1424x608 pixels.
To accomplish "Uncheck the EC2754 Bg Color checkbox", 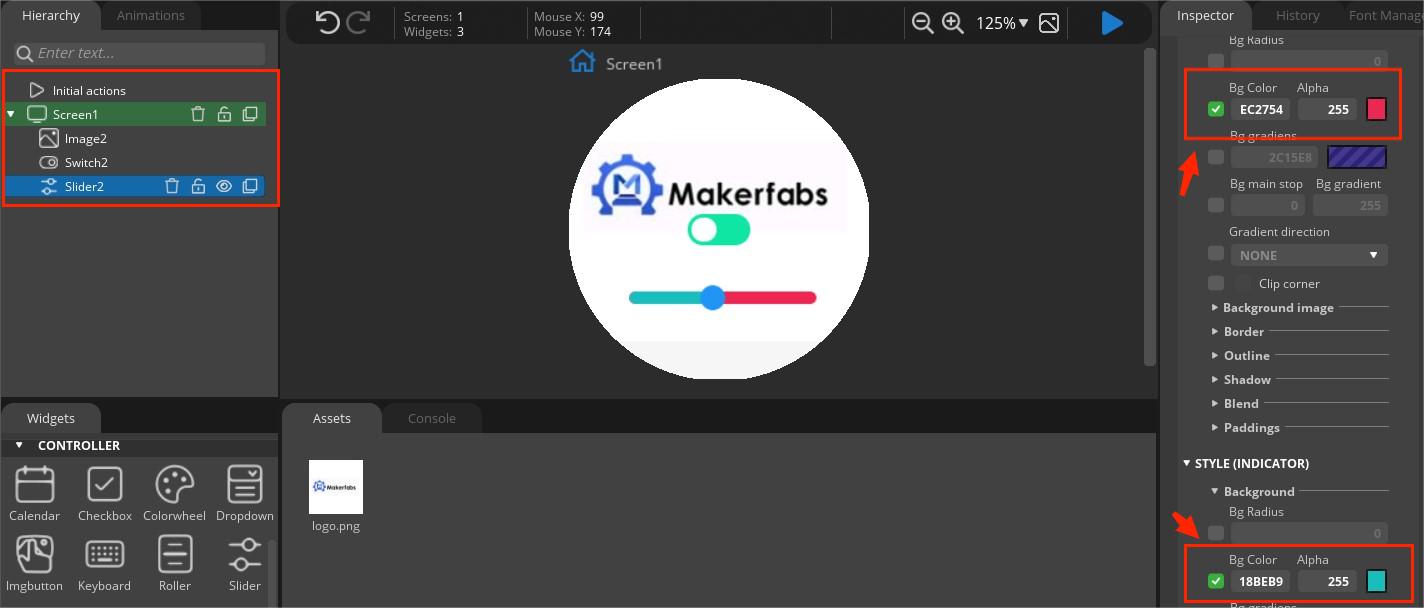I will click(1216, 109).
